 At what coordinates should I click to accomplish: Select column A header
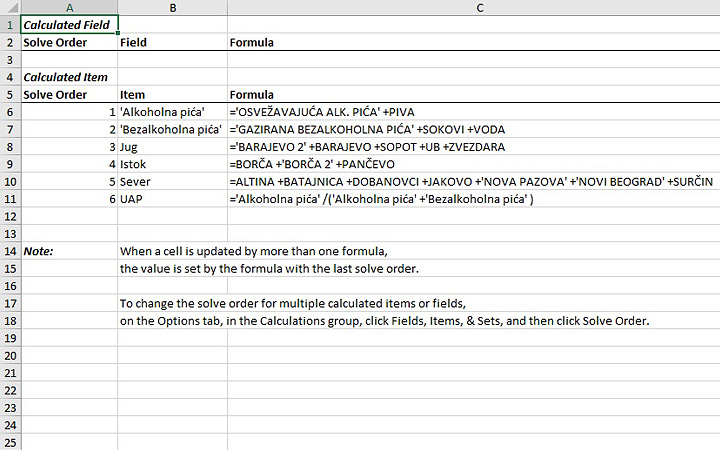69,7
